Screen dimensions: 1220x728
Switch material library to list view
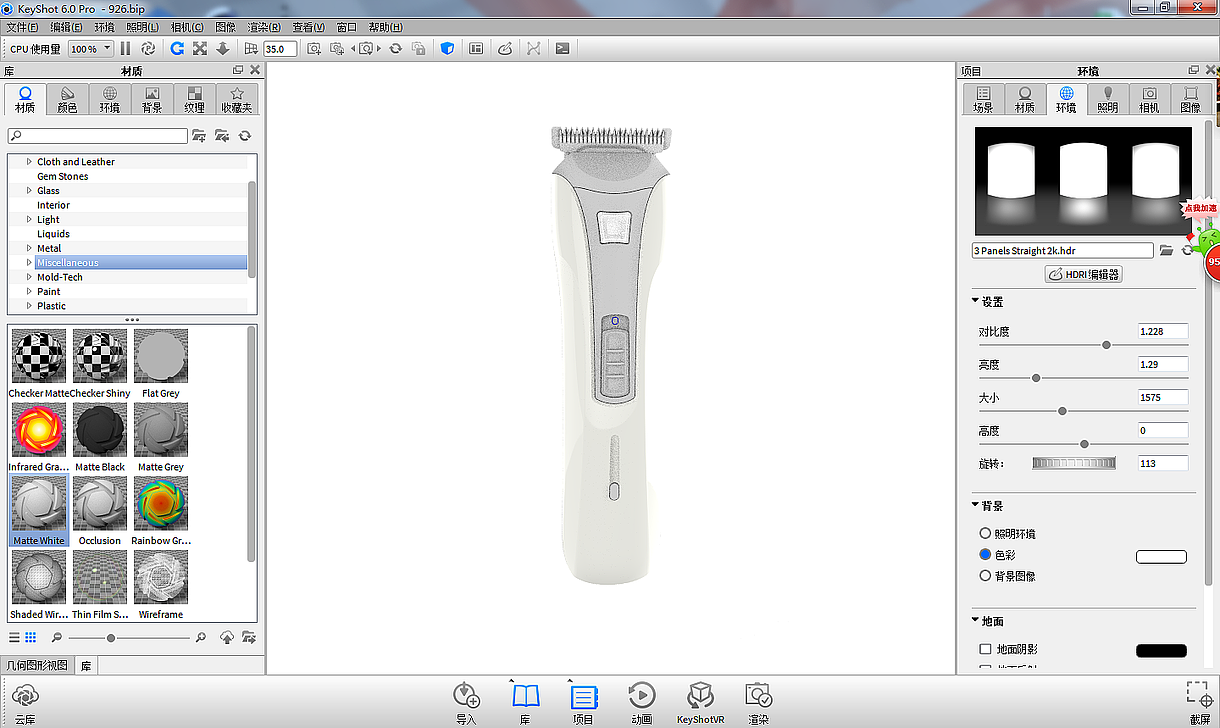(x=14, y=637)
